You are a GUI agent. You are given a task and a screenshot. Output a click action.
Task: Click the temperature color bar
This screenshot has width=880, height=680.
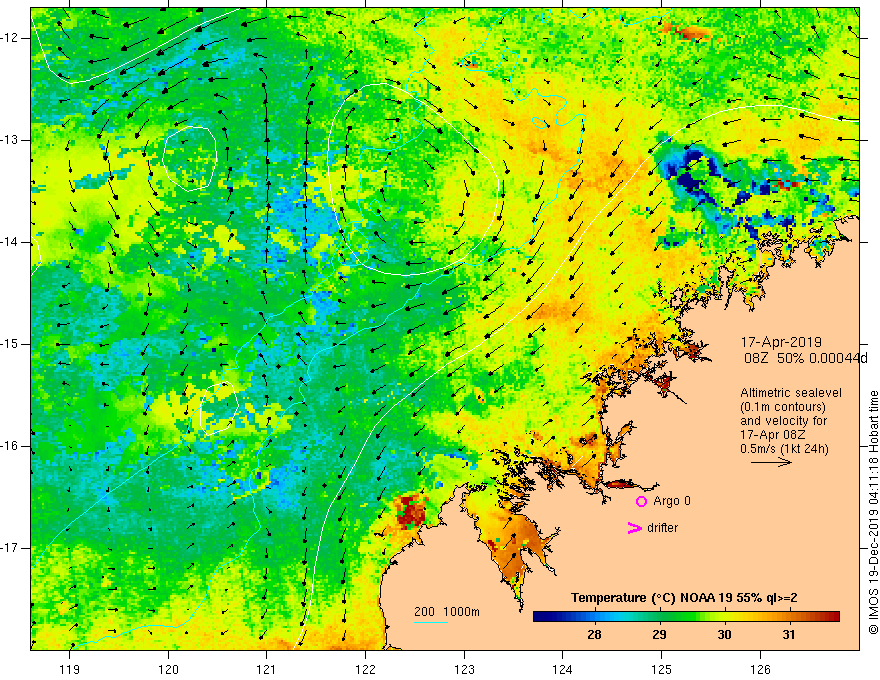tap(686, 616)
